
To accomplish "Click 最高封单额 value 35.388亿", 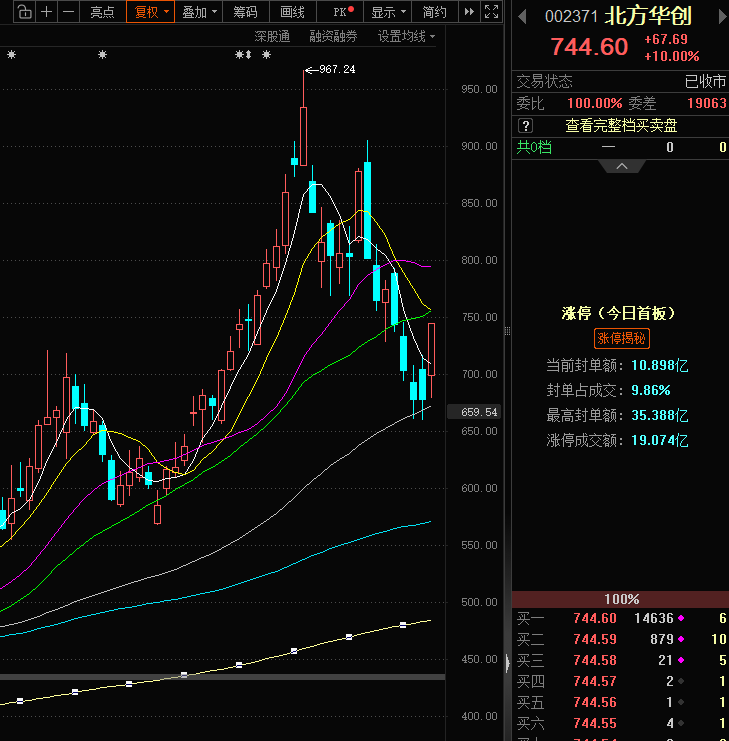I will click(660, 415).
